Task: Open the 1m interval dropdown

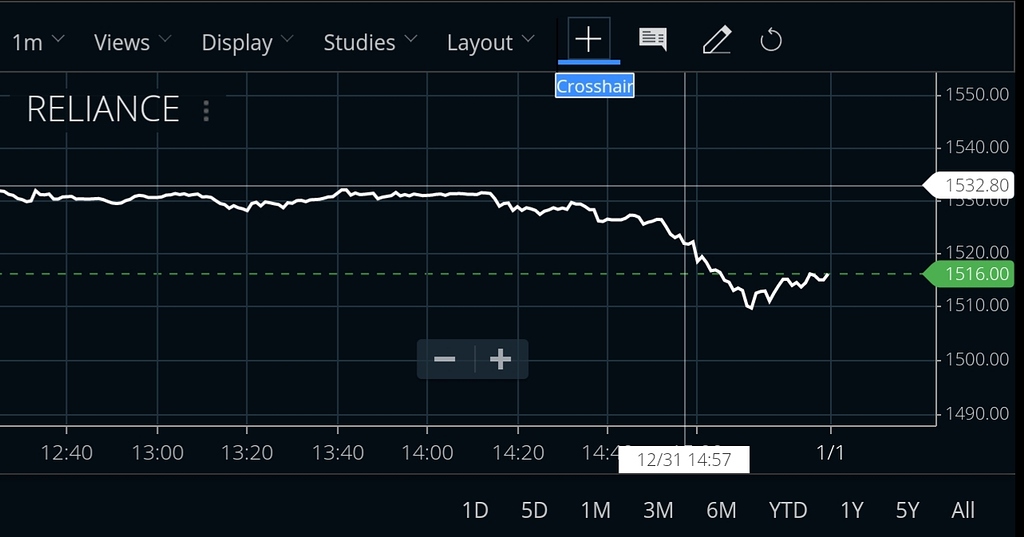Action: tap(38, 42)
